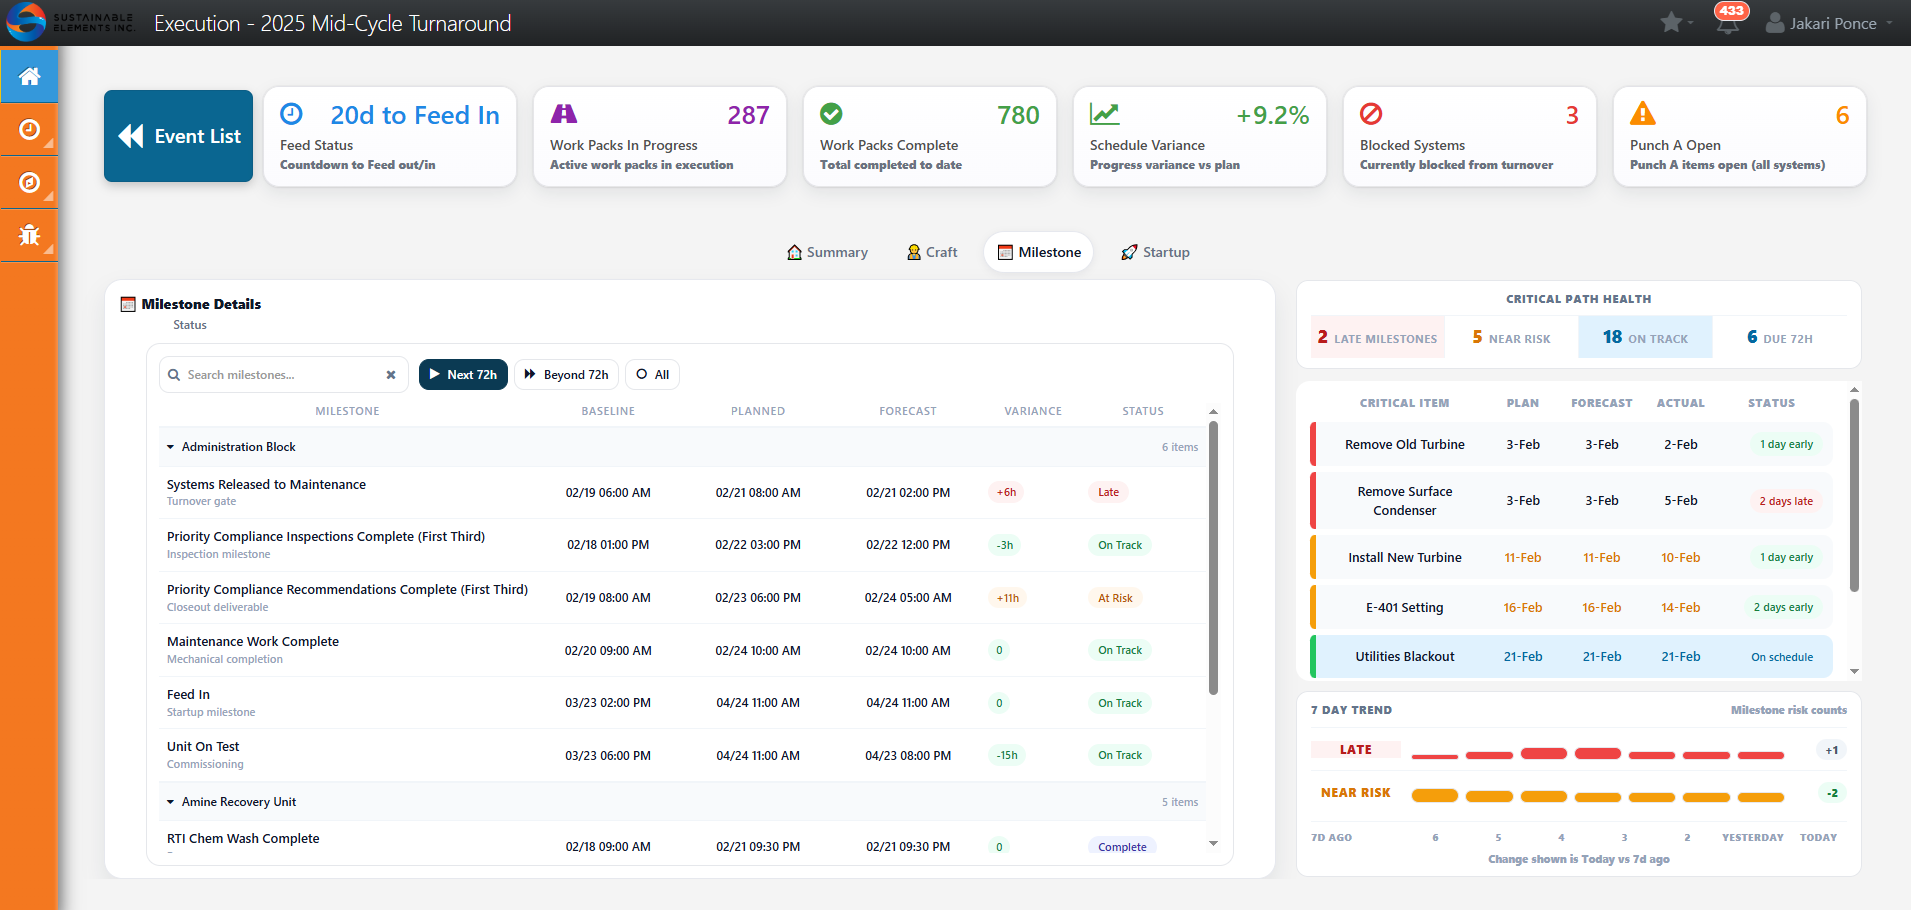Click the search magnifier icon
Screen dimensions: 1911x910
(174, 375)
